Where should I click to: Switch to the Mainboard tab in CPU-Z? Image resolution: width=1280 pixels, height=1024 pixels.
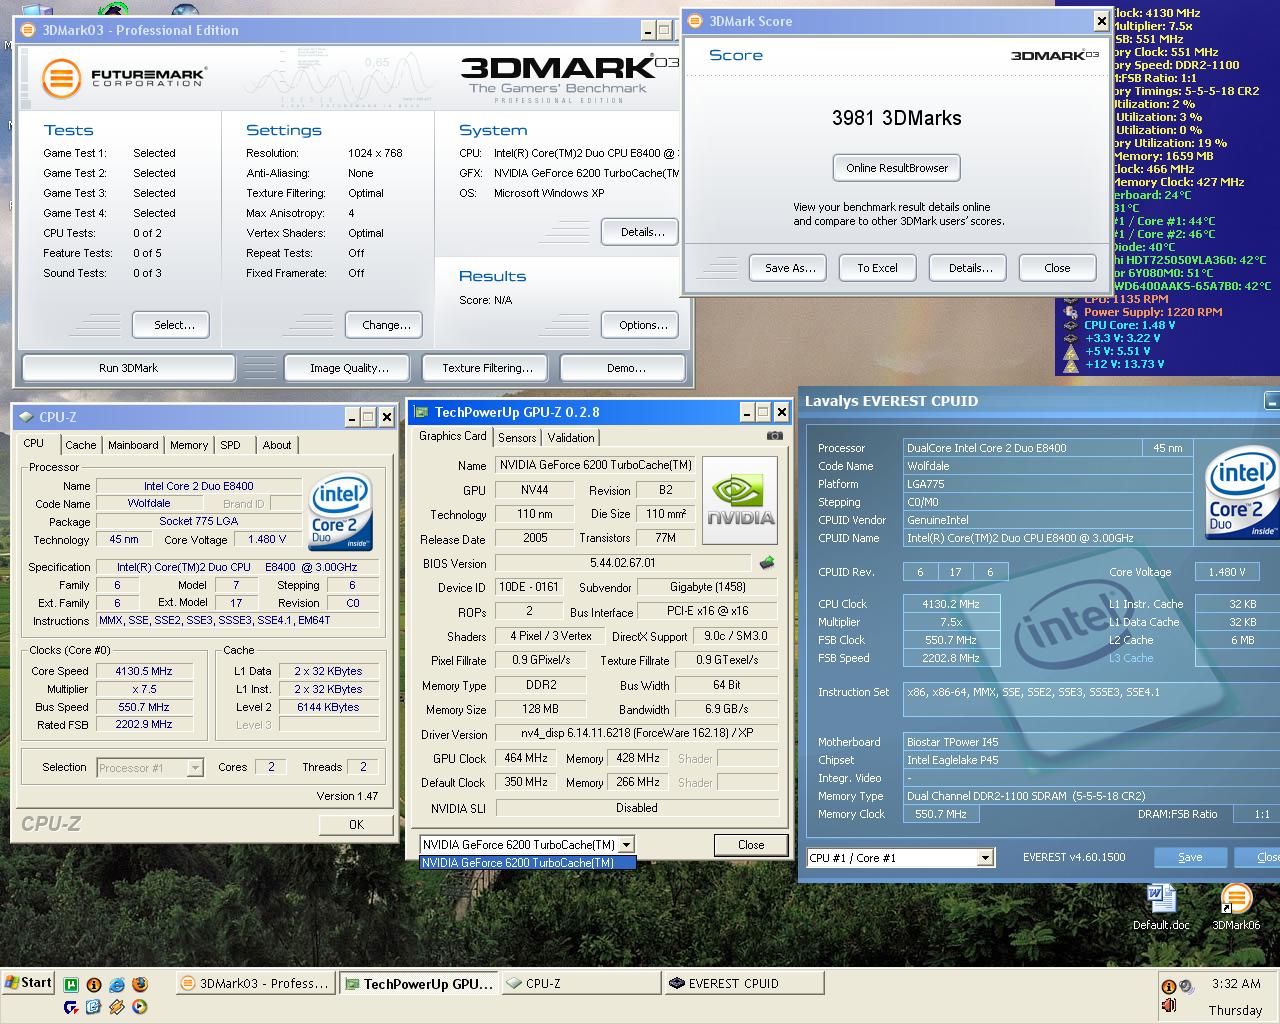[133, 445]
